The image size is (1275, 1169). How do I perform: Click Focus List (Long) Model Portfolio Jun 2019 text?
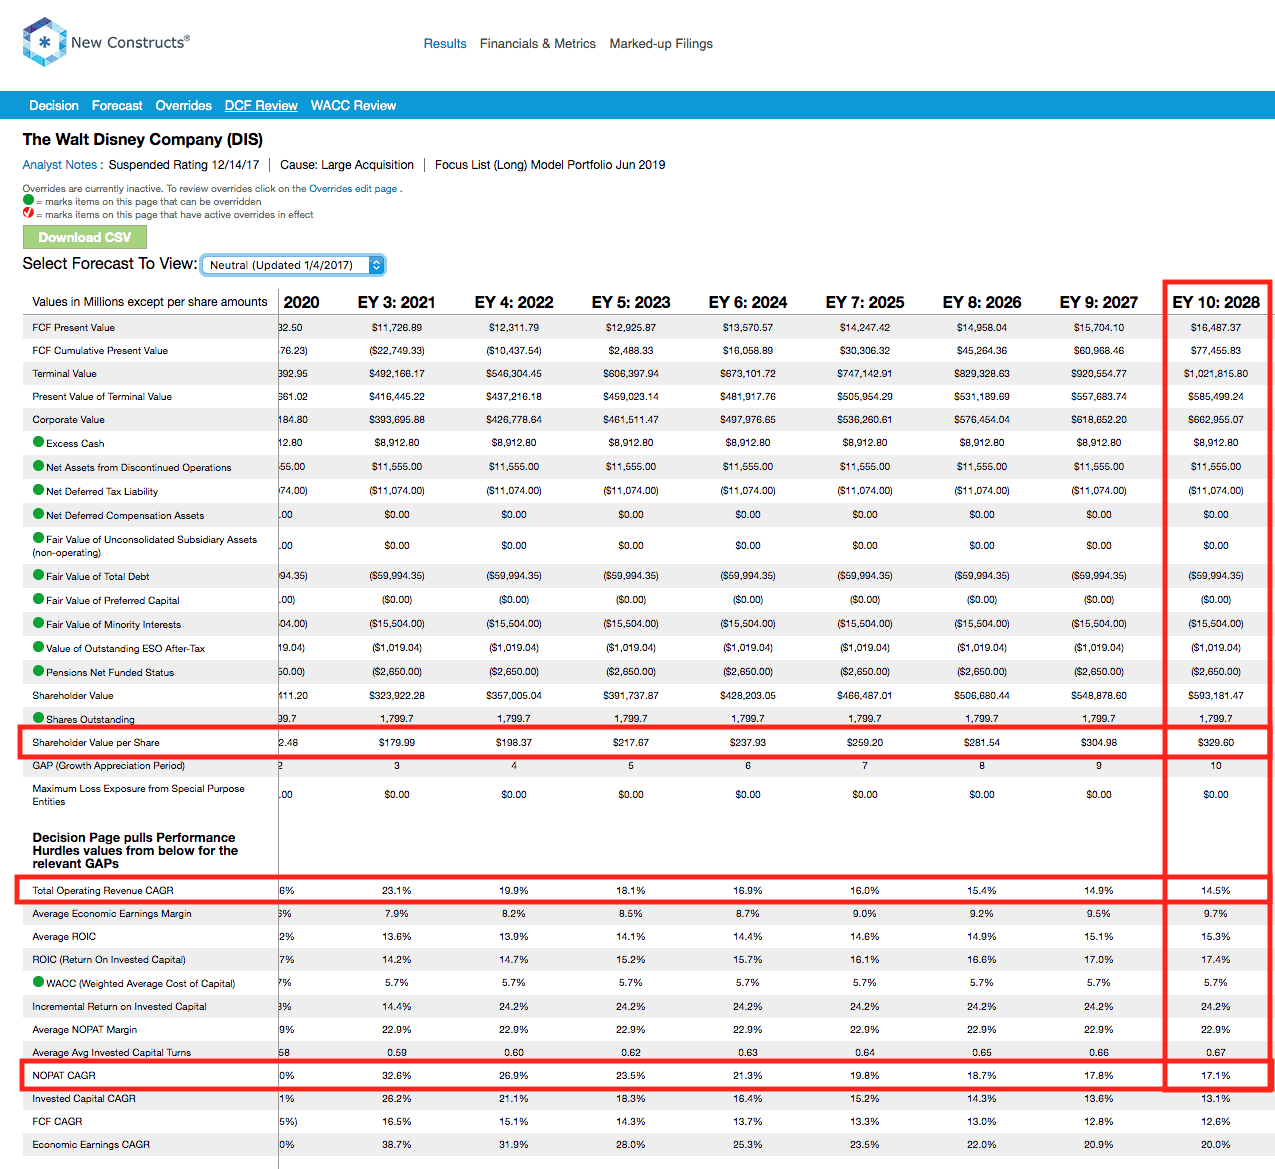(x=550, y=165)
